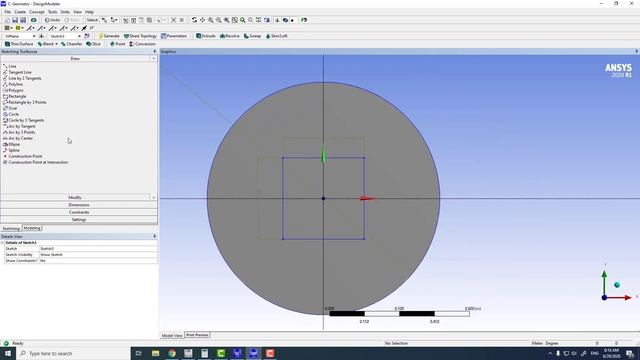Click the Point feature button
Image resolution: width=640 pixels, height=360 pixels.
pyautogui.click(x=118, y=44)
